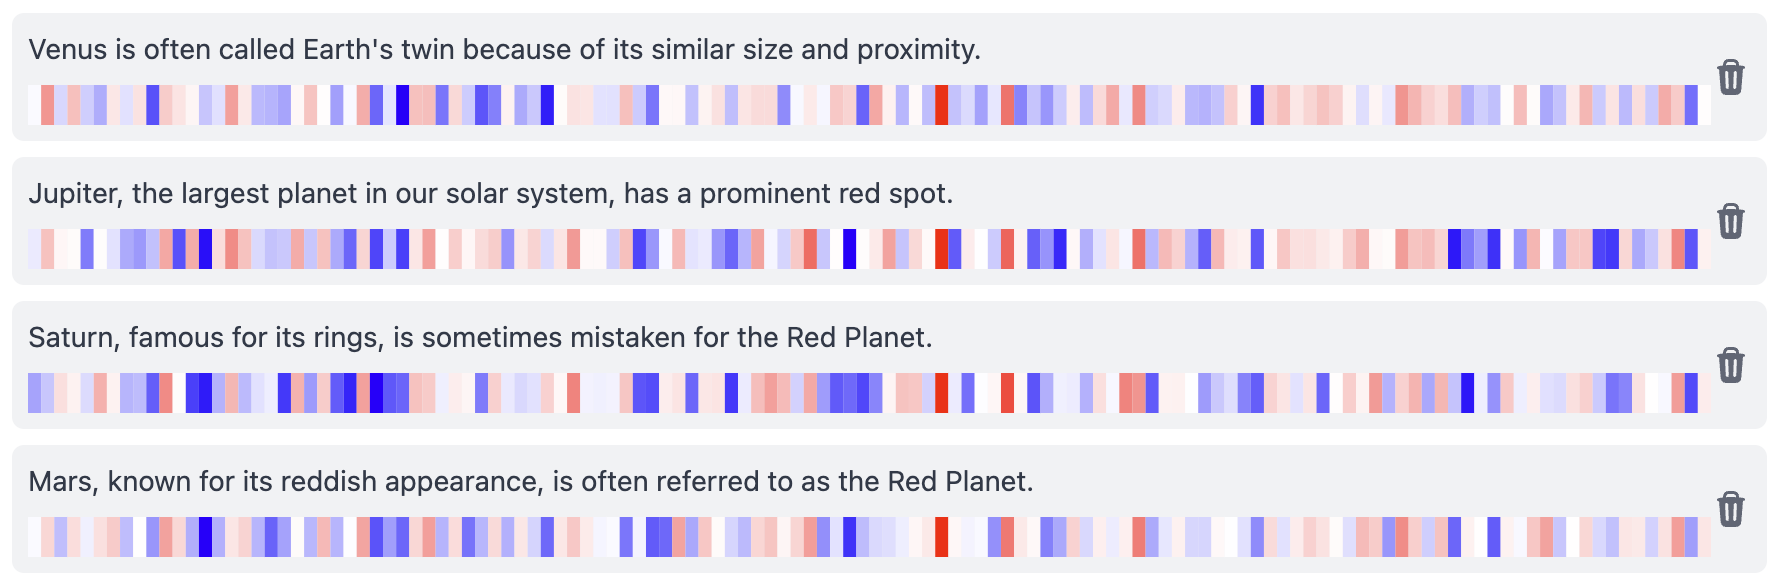The height and width of the screenshot is (588, 1781).
Task: Remove the Mars sentence with trash icon
Action: click(x=1731, y=509)
